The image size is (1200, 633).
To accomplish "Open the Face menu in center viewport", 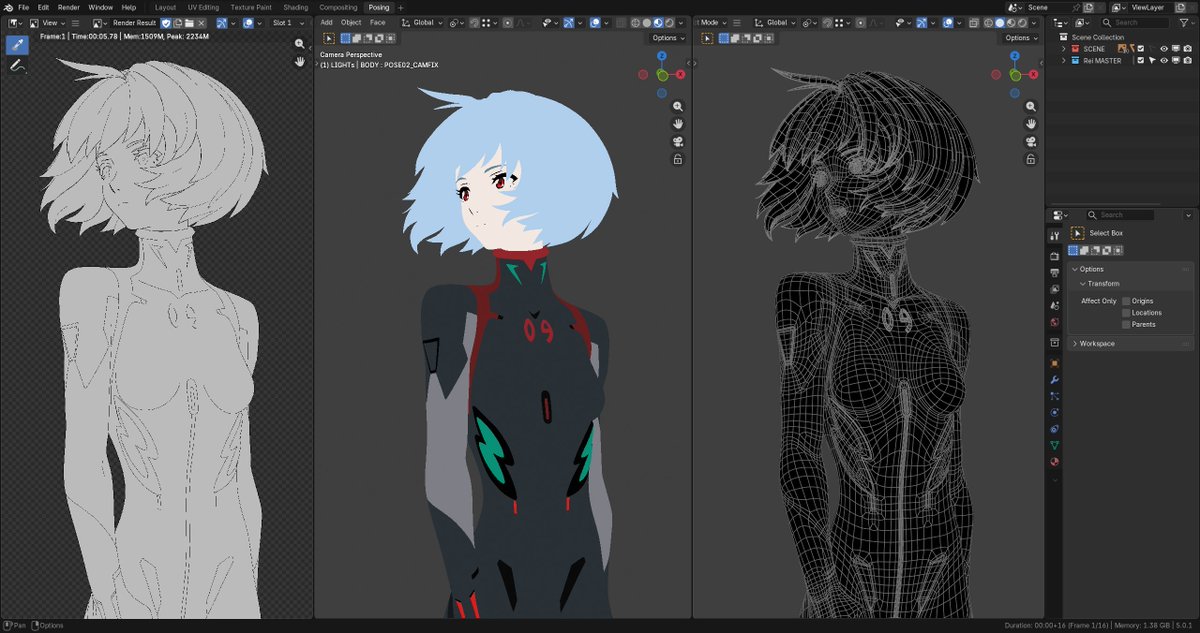I will (377, 22).
